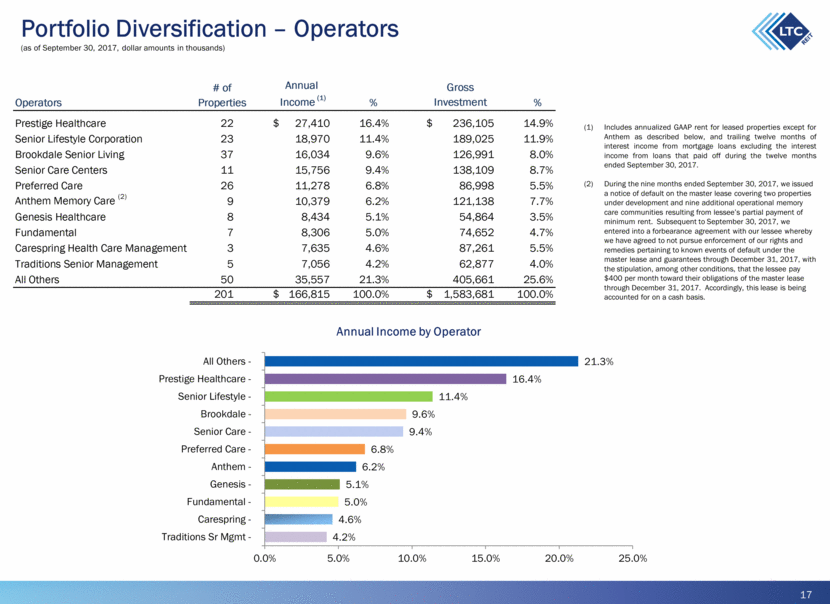Click the green Senior Lifestyle bar
The width and height of the screenshot is (830, 604).
coord(349,396)
